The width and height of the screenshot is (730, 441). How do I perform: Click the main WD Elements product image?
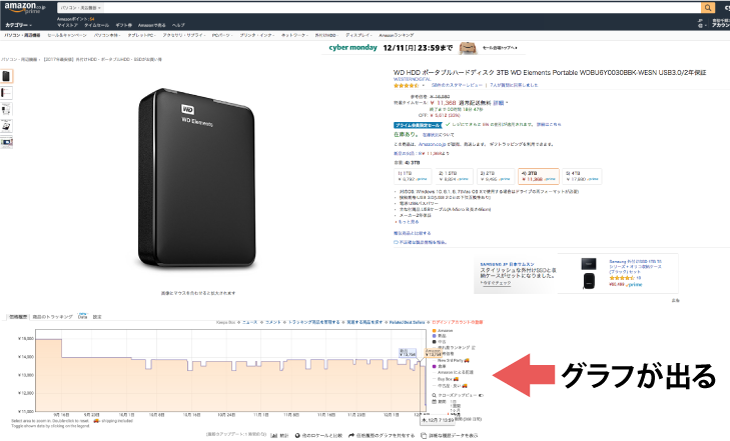point(197,178)
